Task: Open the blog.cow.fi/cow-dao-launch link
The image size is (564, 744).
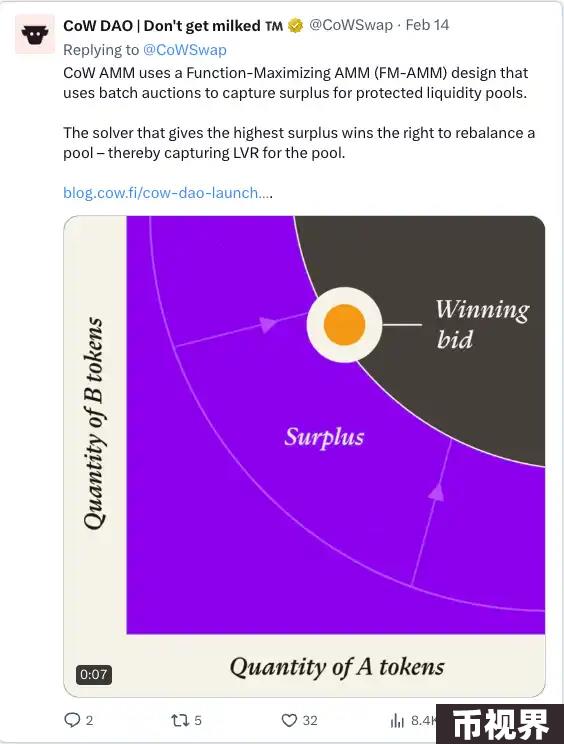Action: 167,193
